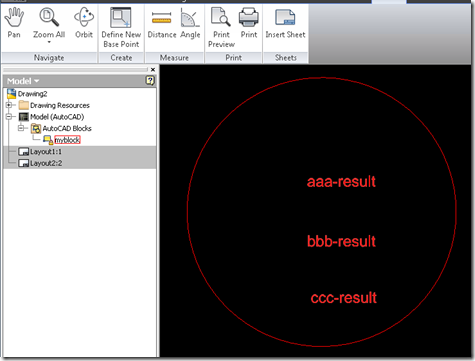
Task: Open the Layout1:1 sheet
Action: coord(46,152)
